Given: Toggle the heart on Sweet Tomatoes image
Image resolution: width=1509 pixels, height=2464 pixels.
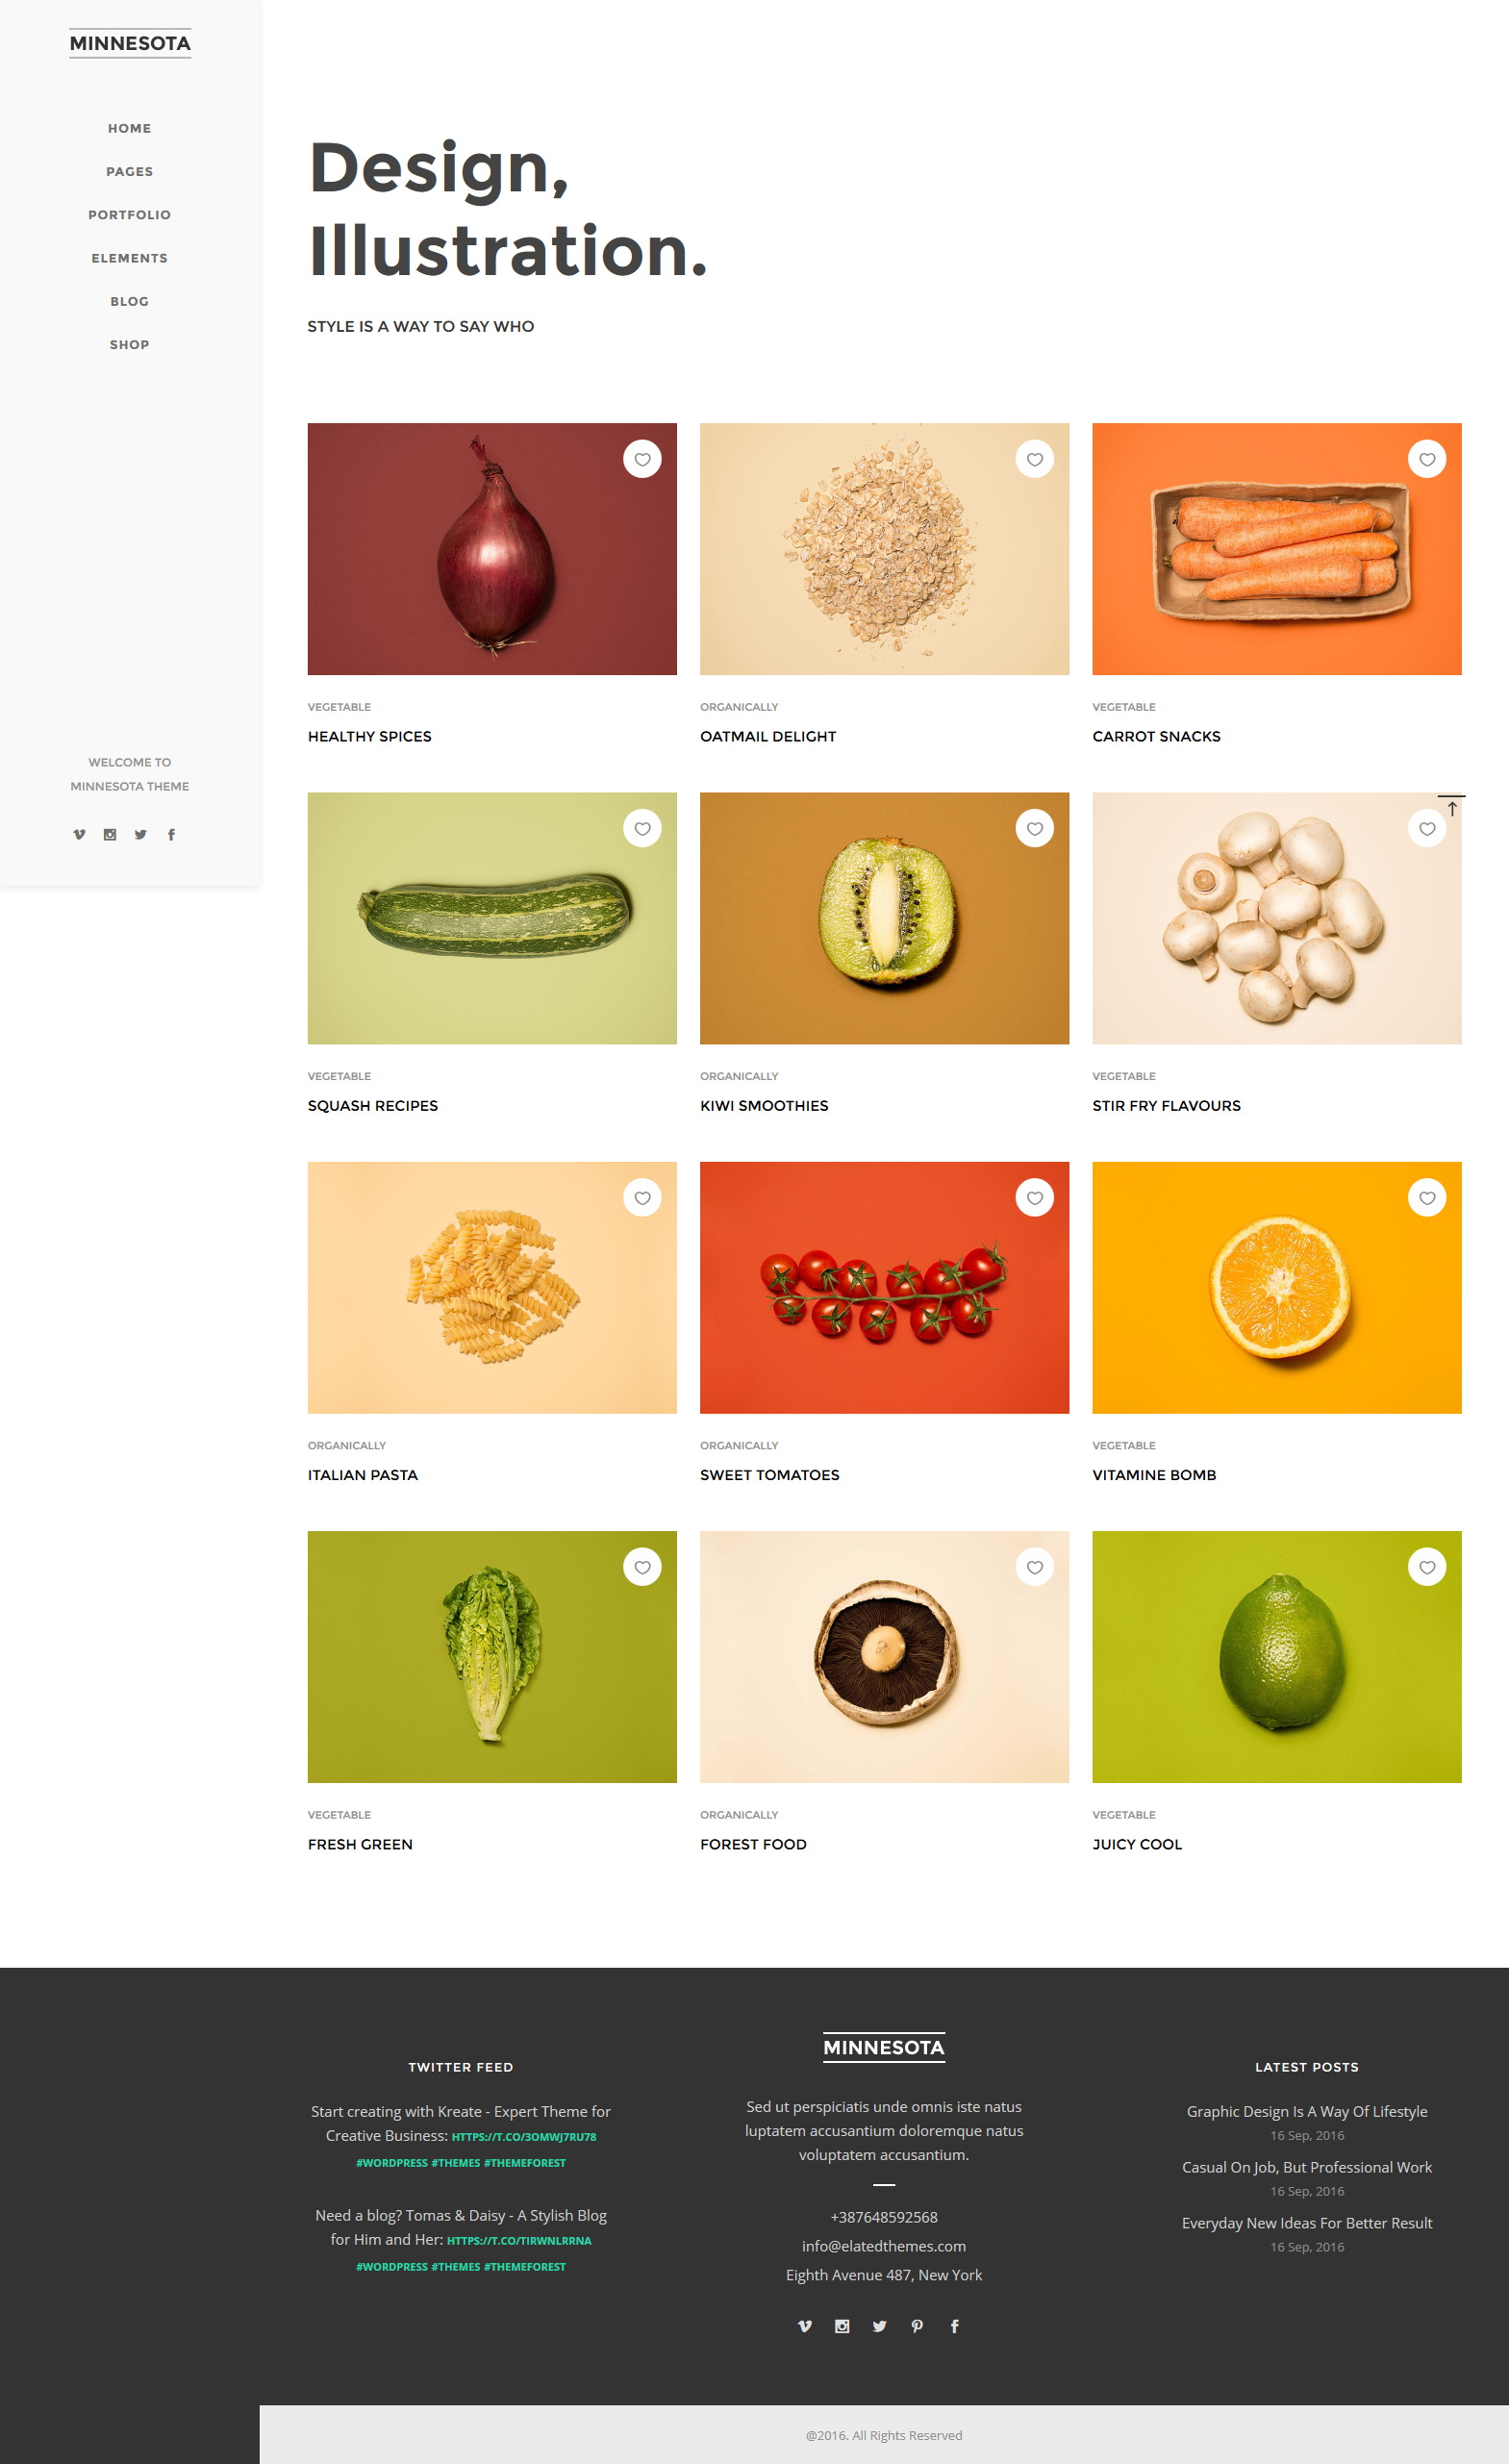Looking at the screenshot, I should (1035, 1197).
